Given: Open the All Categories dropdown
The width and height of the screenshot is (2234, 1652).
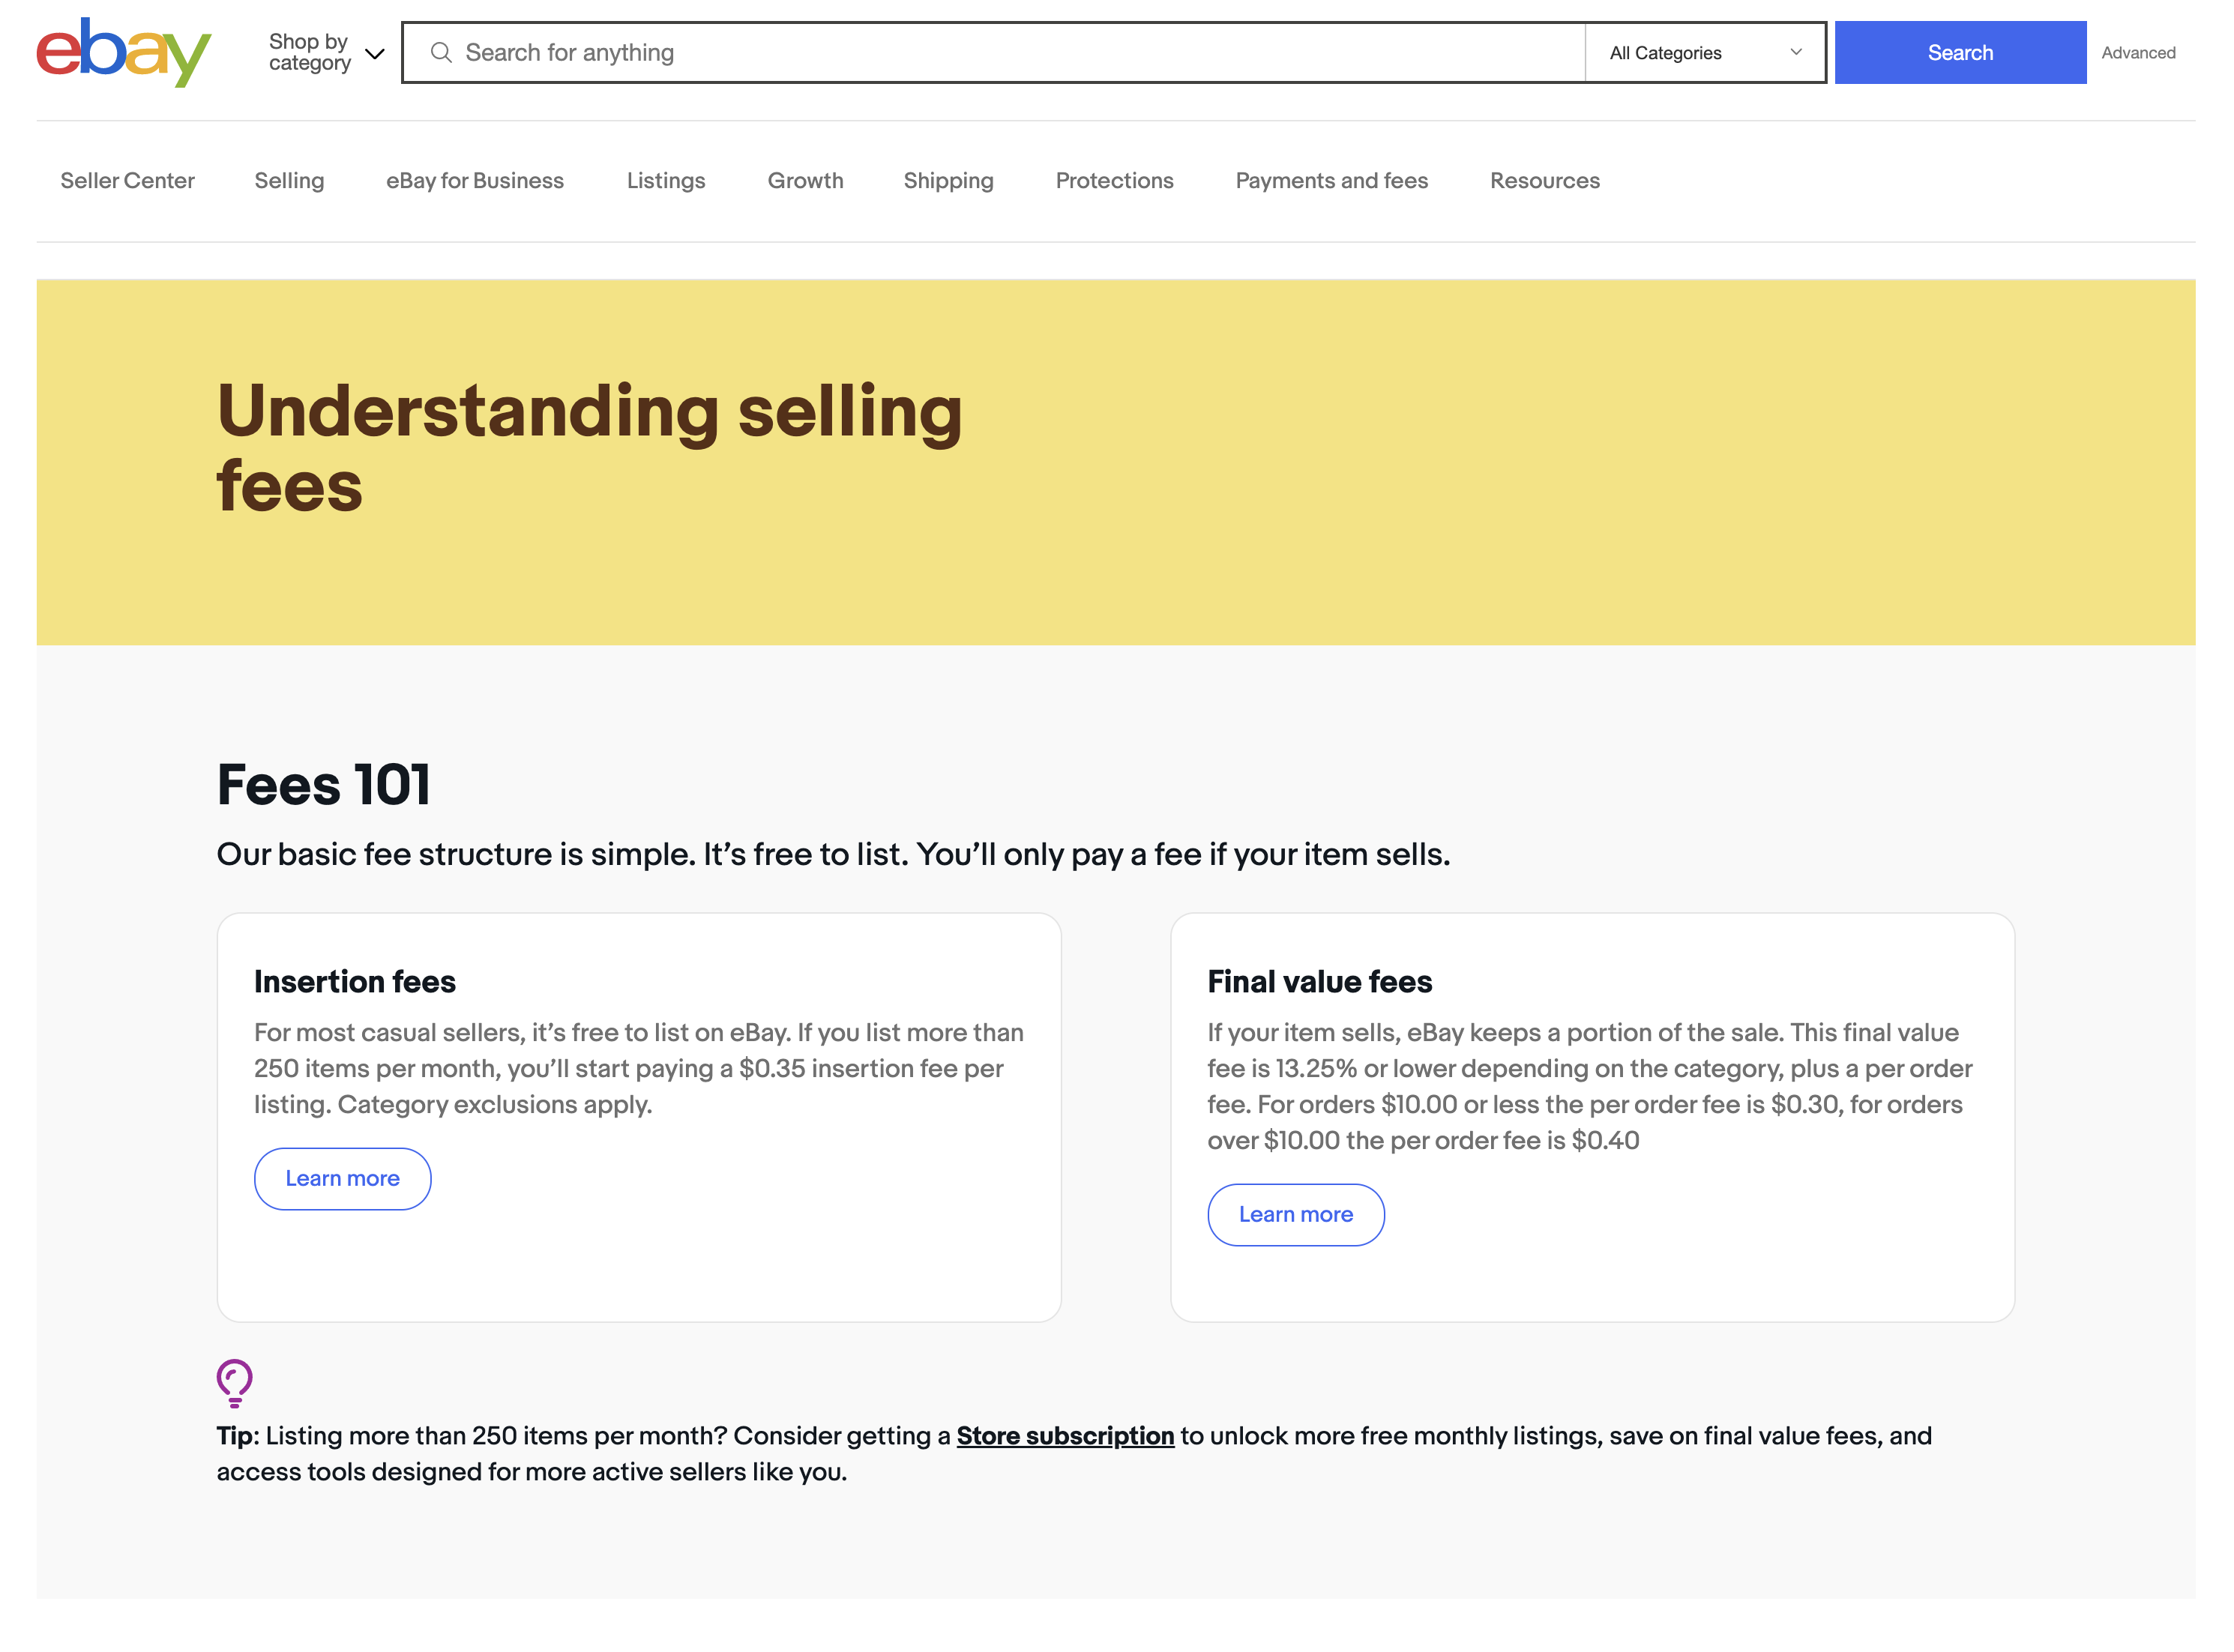Looking at the screenshot, I should pos(1705,52).
